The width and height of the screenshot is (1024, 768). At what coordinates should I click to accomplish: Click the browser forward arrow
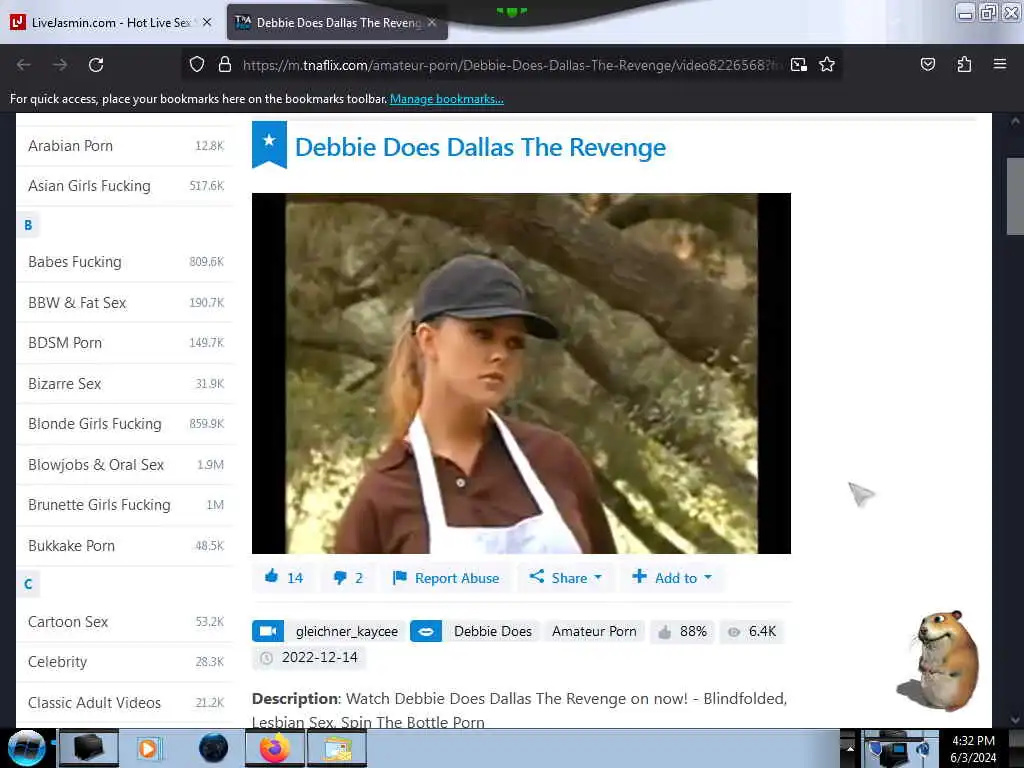click(60, 65)
